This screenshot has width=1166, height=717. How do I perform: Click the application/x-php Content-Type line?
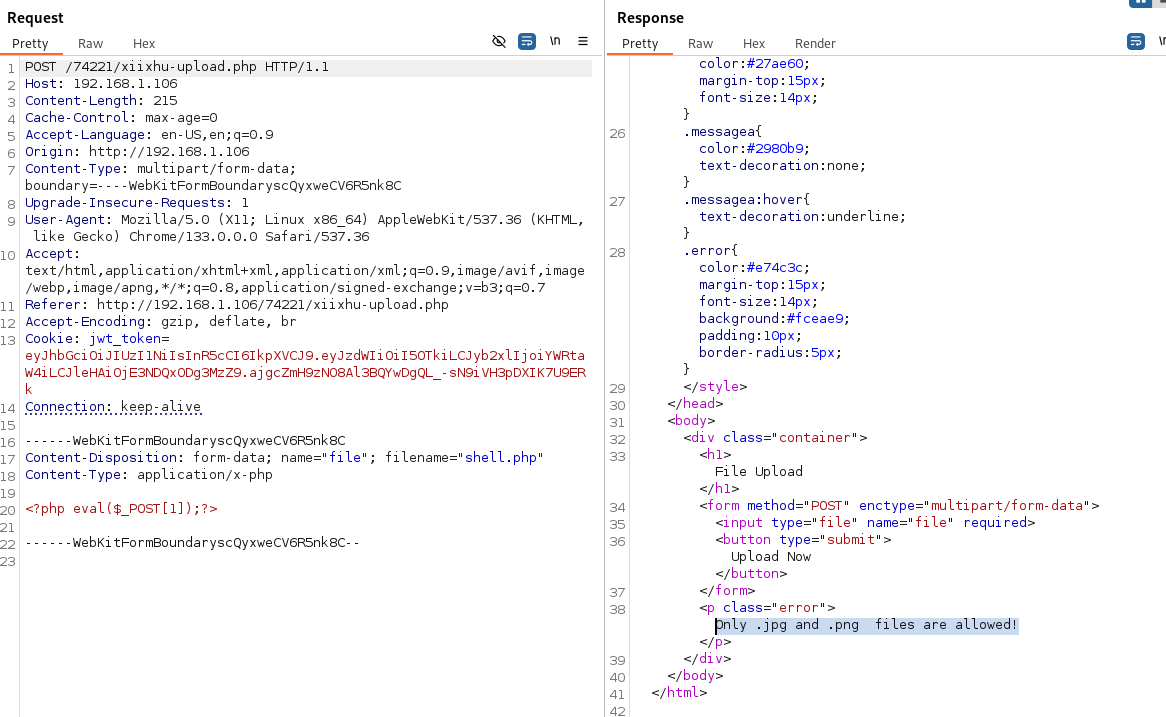coord(149,475)
